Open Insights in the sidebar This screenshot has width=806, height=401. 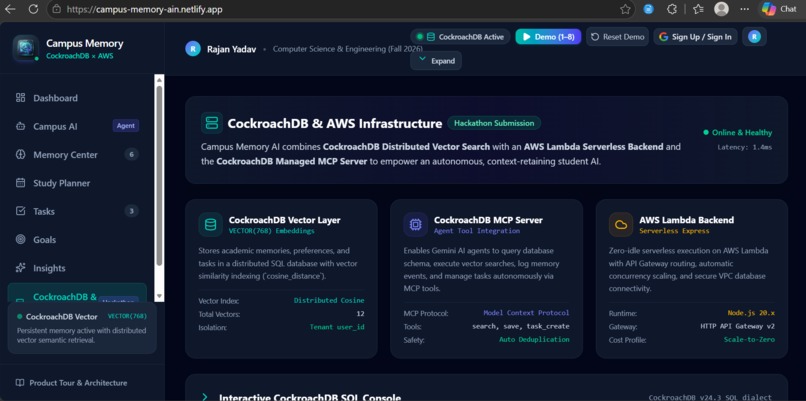click(77, 268)
